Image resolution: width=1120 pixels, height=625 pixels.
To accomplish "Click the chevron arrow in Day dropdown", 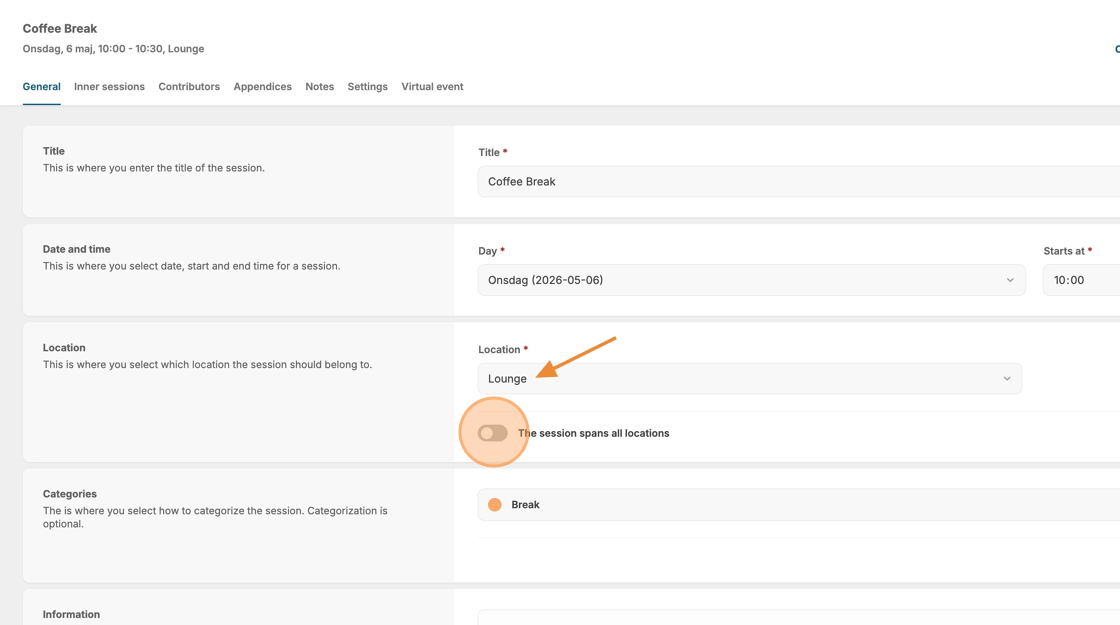I will point(1010,280).
